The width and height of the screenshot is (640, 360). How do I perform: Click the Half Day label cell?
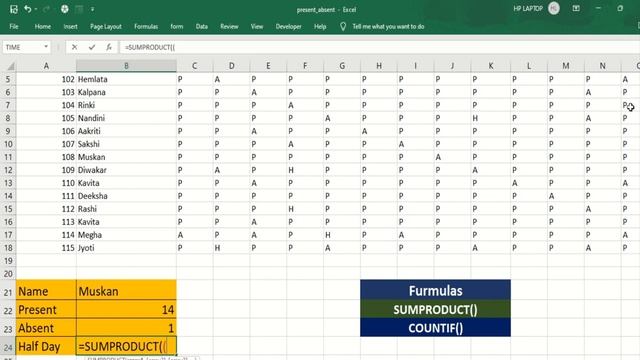[x=46, y=346]
